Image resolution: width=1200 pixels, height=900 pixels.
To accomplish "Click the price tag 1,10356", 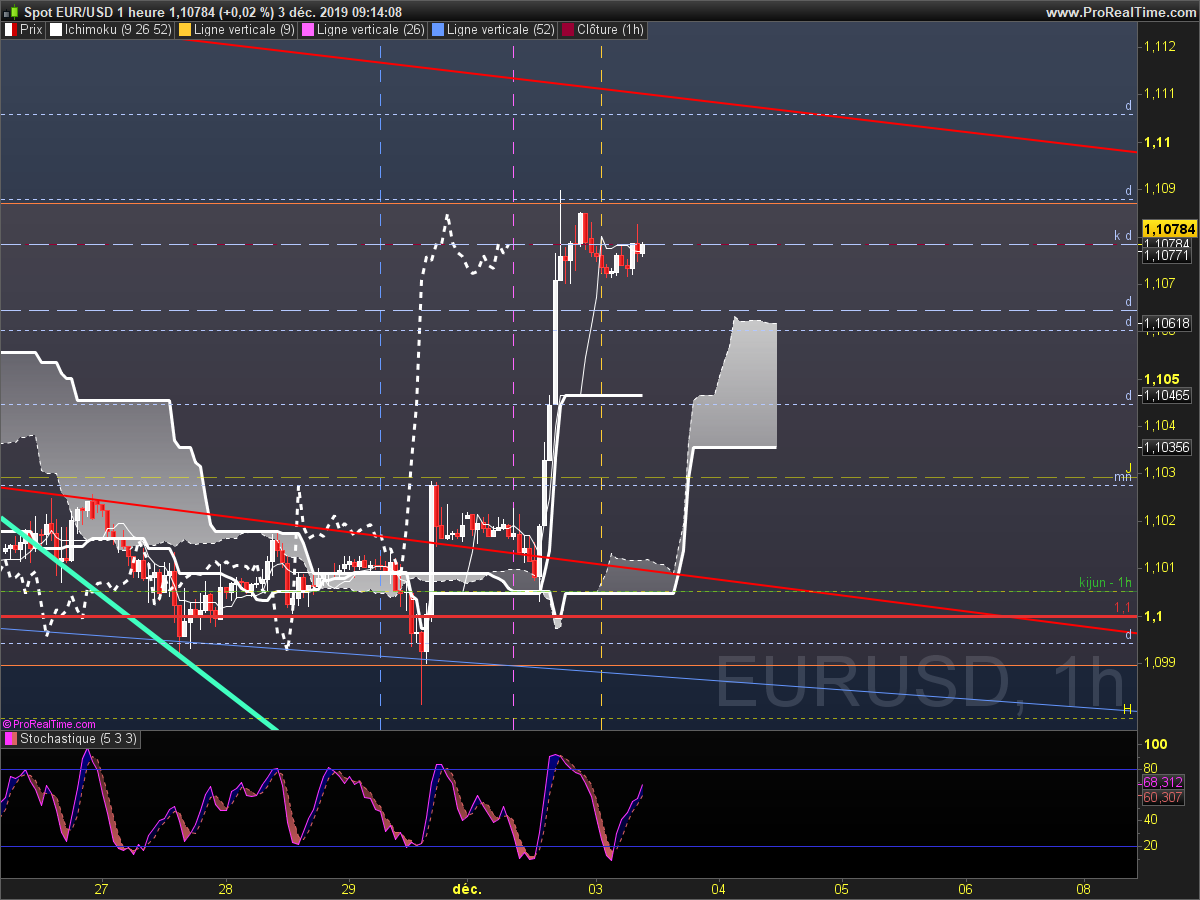I will pyautogui.click(x=1166, y=447).
